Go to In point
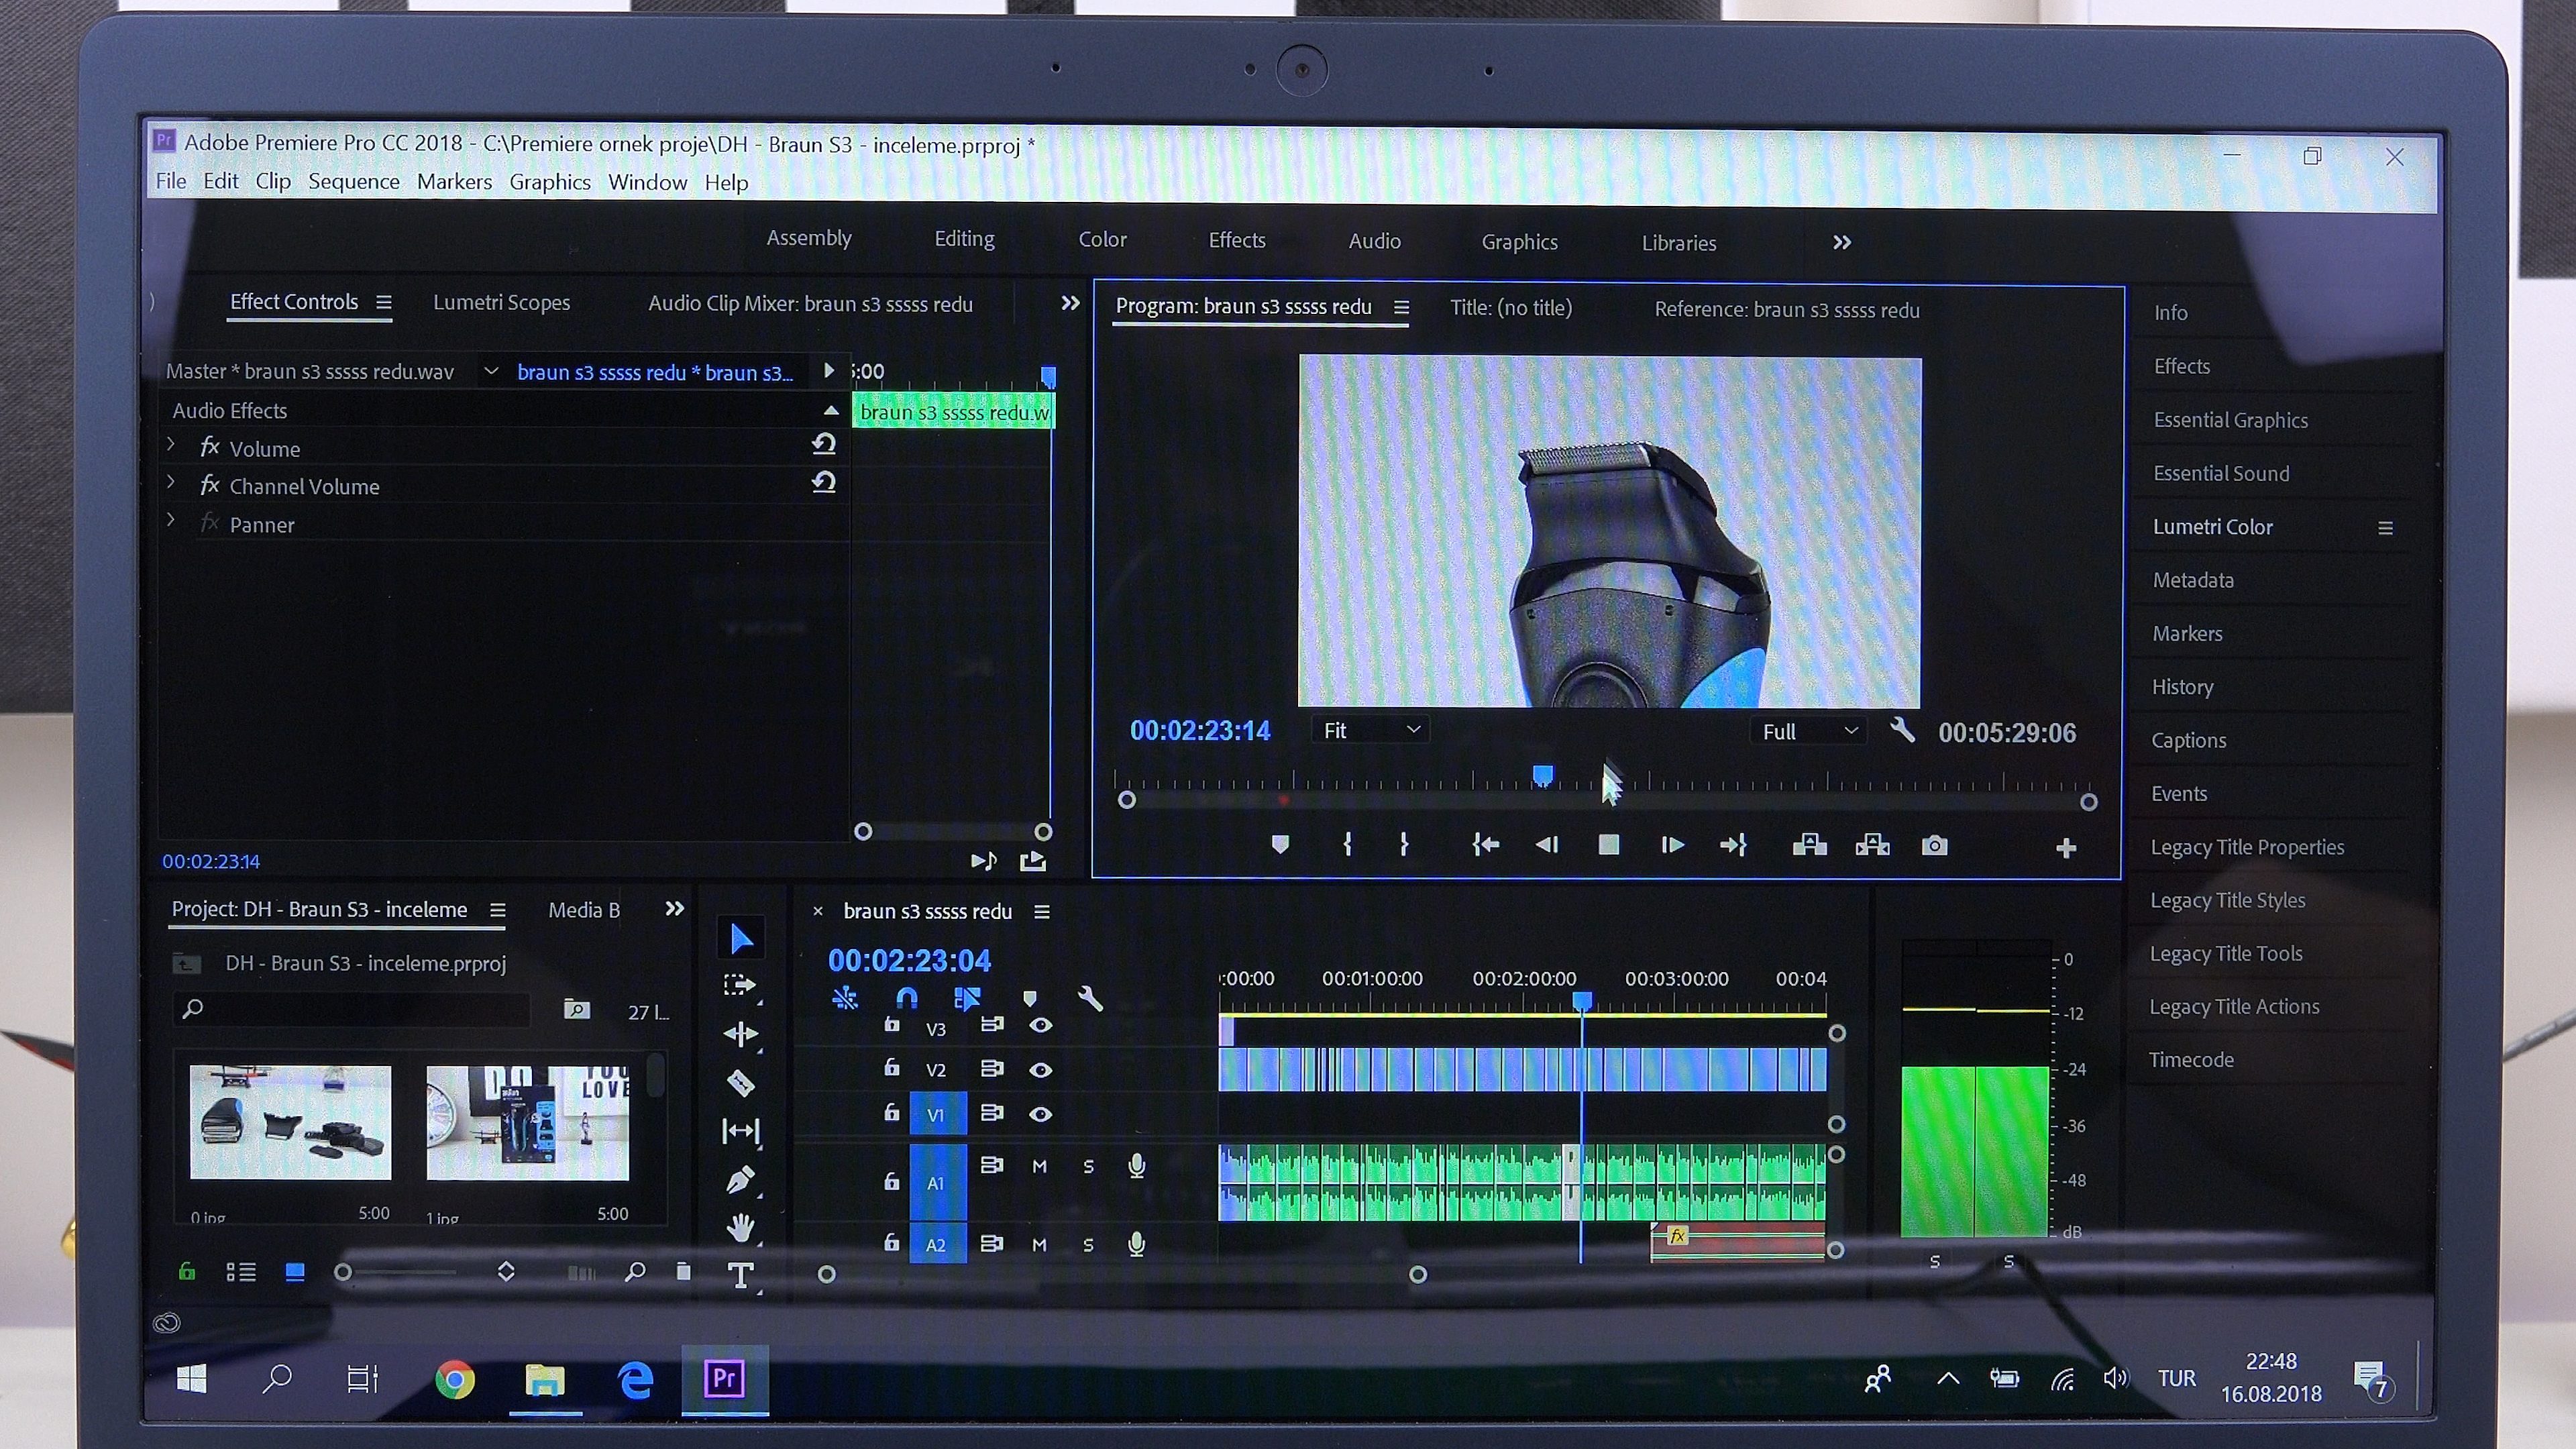Screen dimensions: 2576x1449 [x=1486, y=845]
